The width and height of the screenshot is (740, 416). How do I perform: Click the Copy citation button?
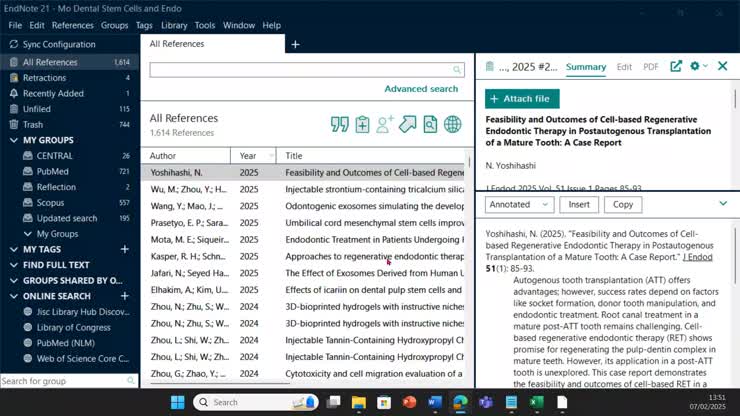pos(623,204)
